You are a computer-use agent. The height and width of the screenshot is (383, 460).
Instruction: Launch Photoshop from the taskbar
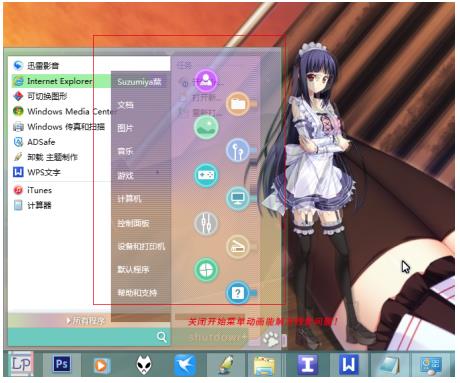(x=62, y=364)
